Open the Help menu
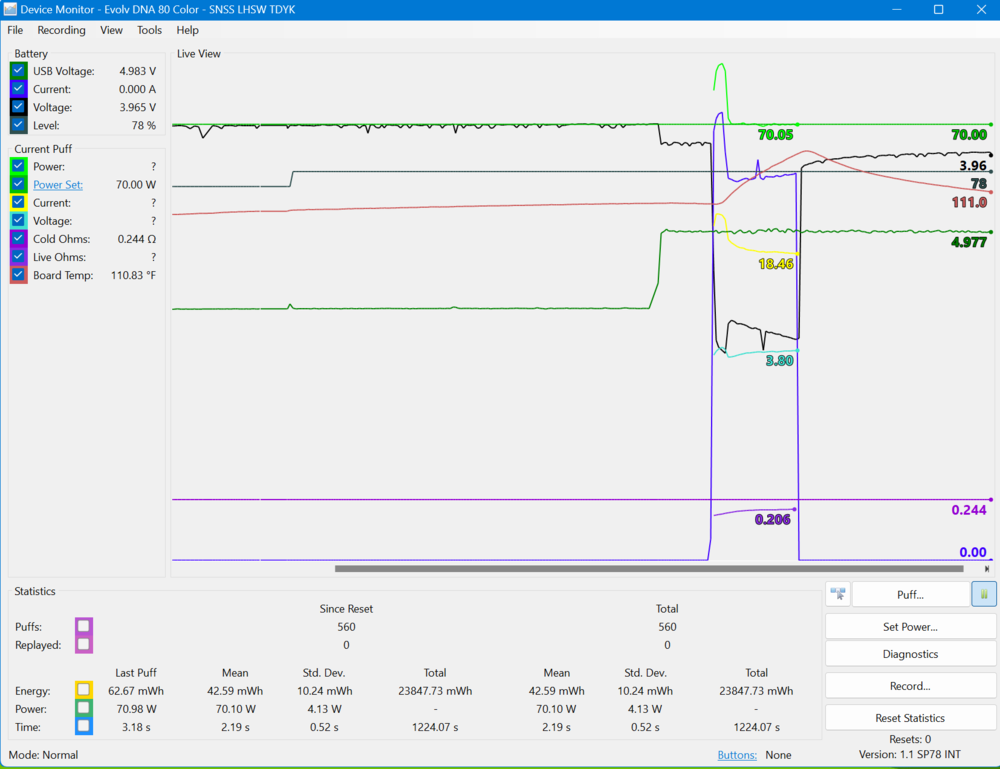Screen dimensions: 1000x769 tap(188, 30)
